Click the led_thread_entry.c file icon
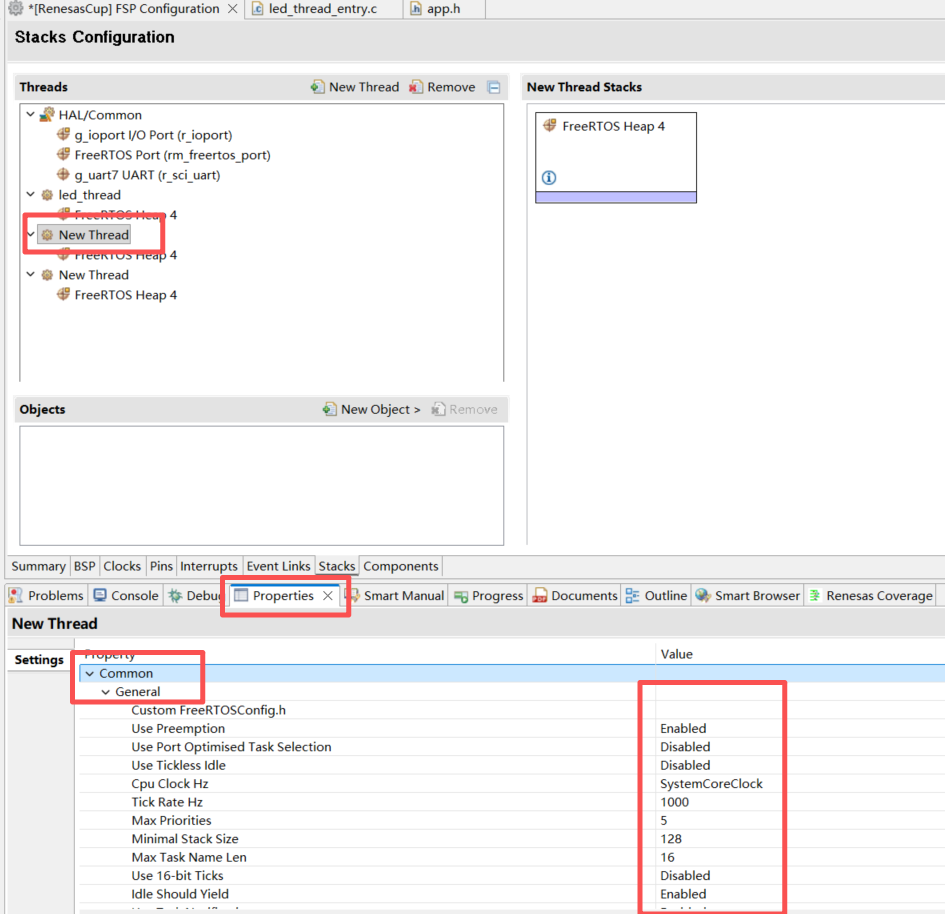 tap(257, 8)
